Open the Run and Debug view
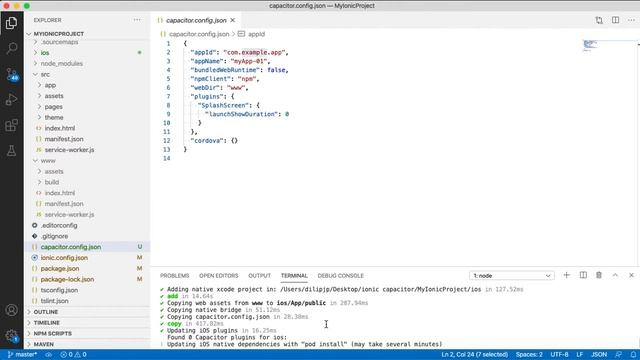Image resolution: width=640 pixels, height=360 pixels. (11, 99)
